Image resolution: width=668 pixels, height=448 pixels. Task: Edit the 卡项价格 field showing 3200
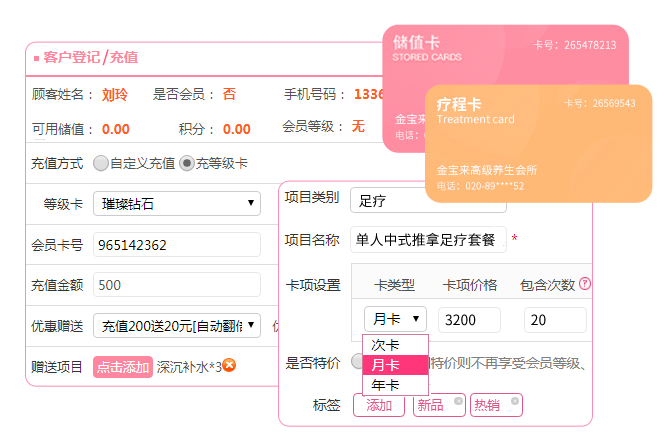coord(470,320)
